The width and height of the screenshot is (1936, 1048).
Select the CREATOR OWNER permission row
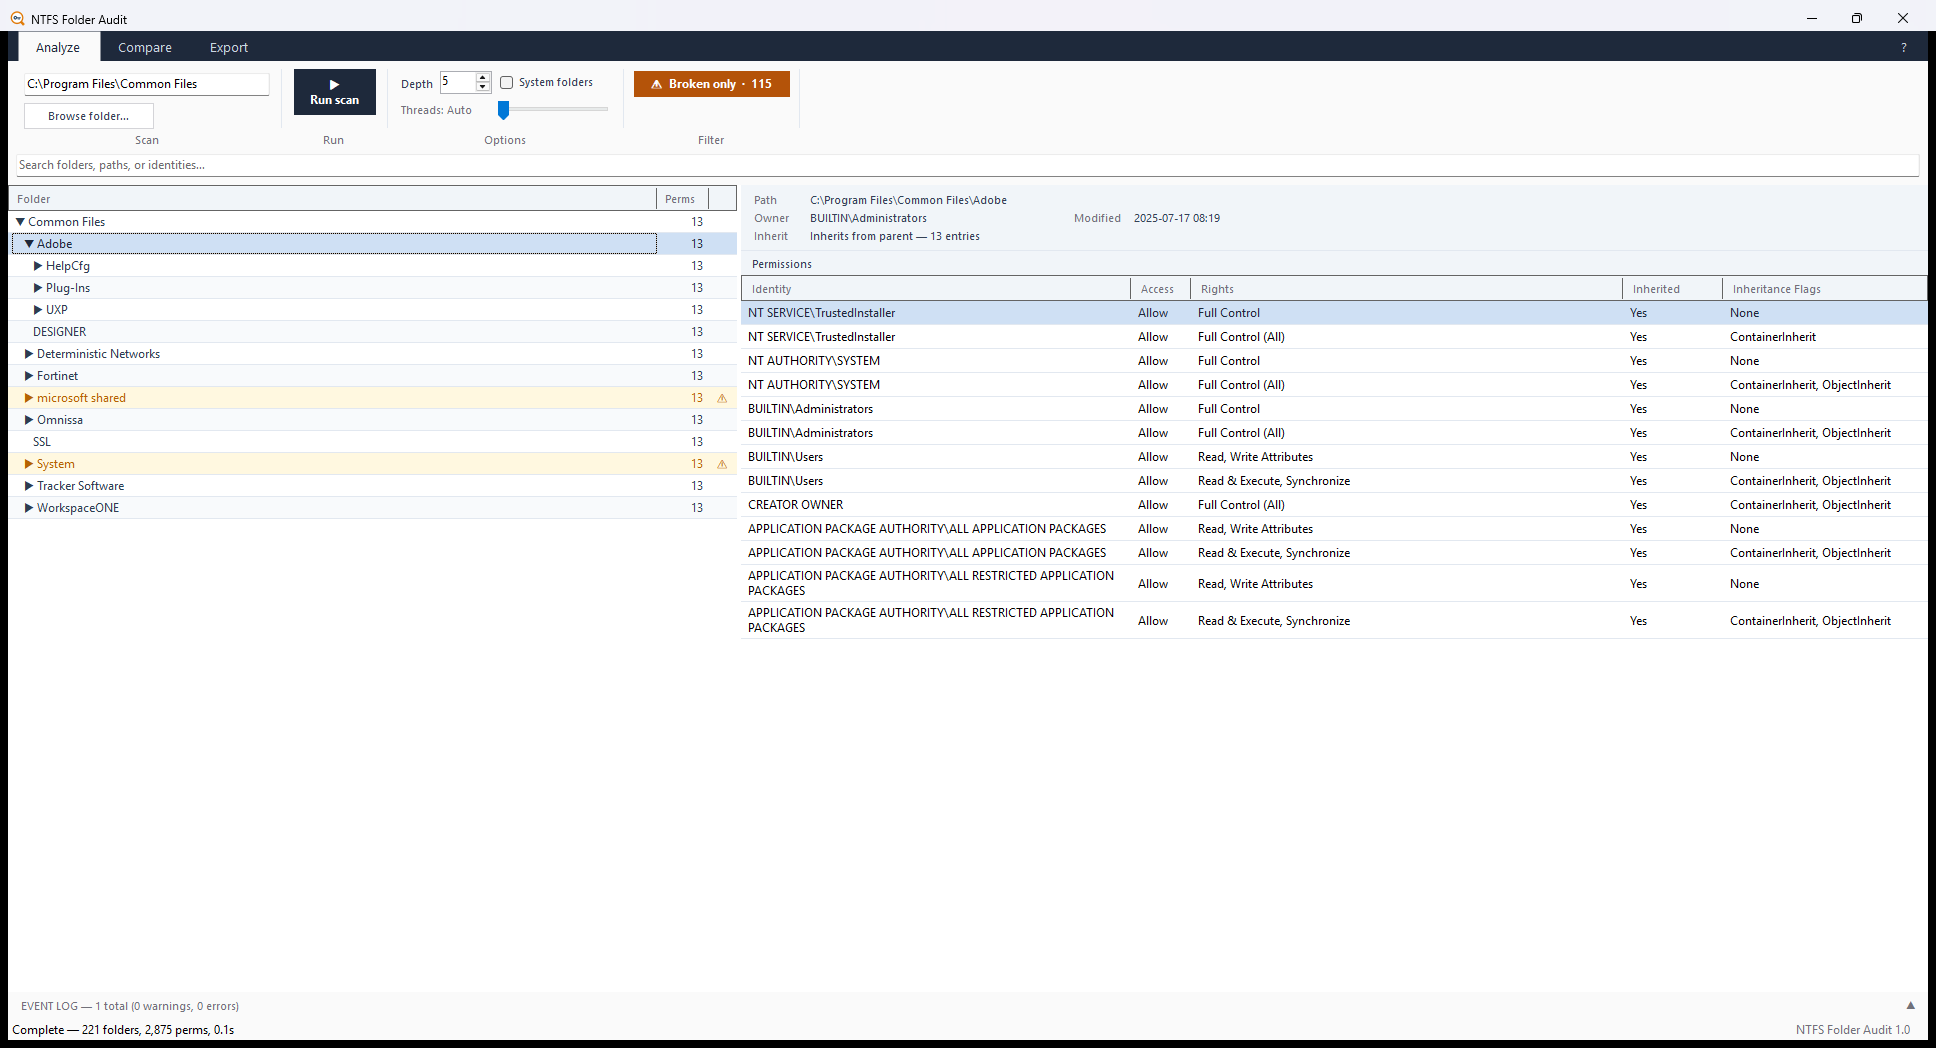pyautogui.click(x=1334, y=505)
